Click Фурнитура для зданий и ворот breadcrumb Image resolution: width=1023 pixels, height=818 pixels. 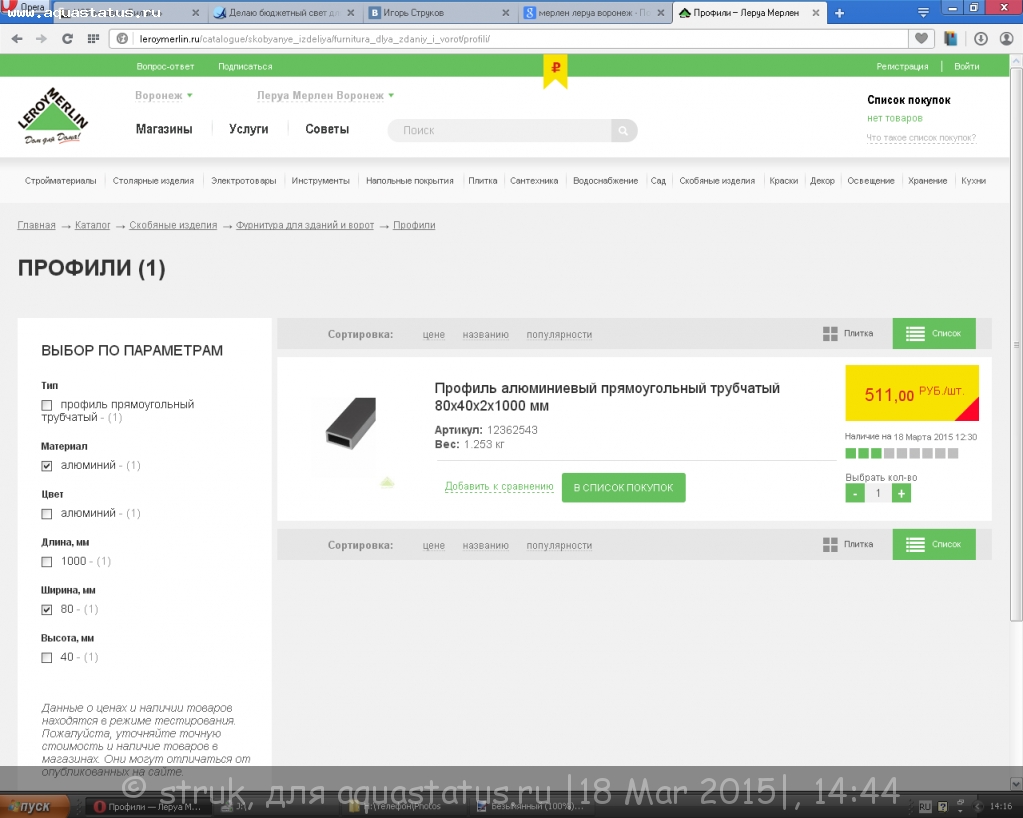point(305,225)
